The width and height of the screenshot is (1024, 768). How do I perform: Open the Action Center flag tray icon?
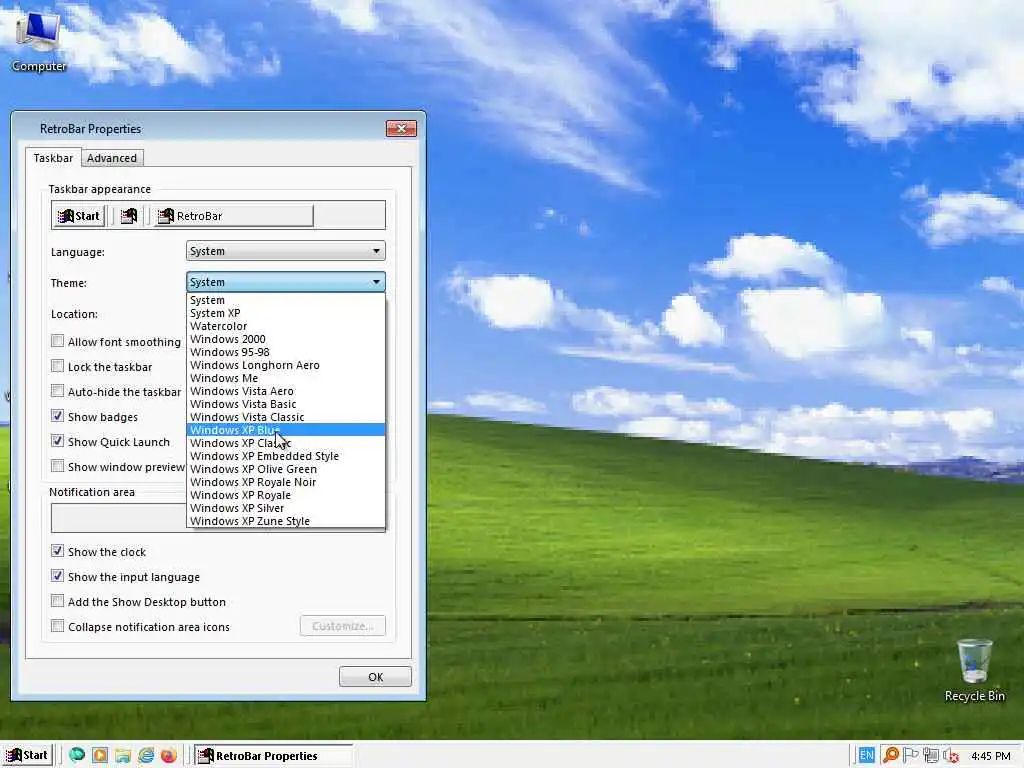pos(910,755)
